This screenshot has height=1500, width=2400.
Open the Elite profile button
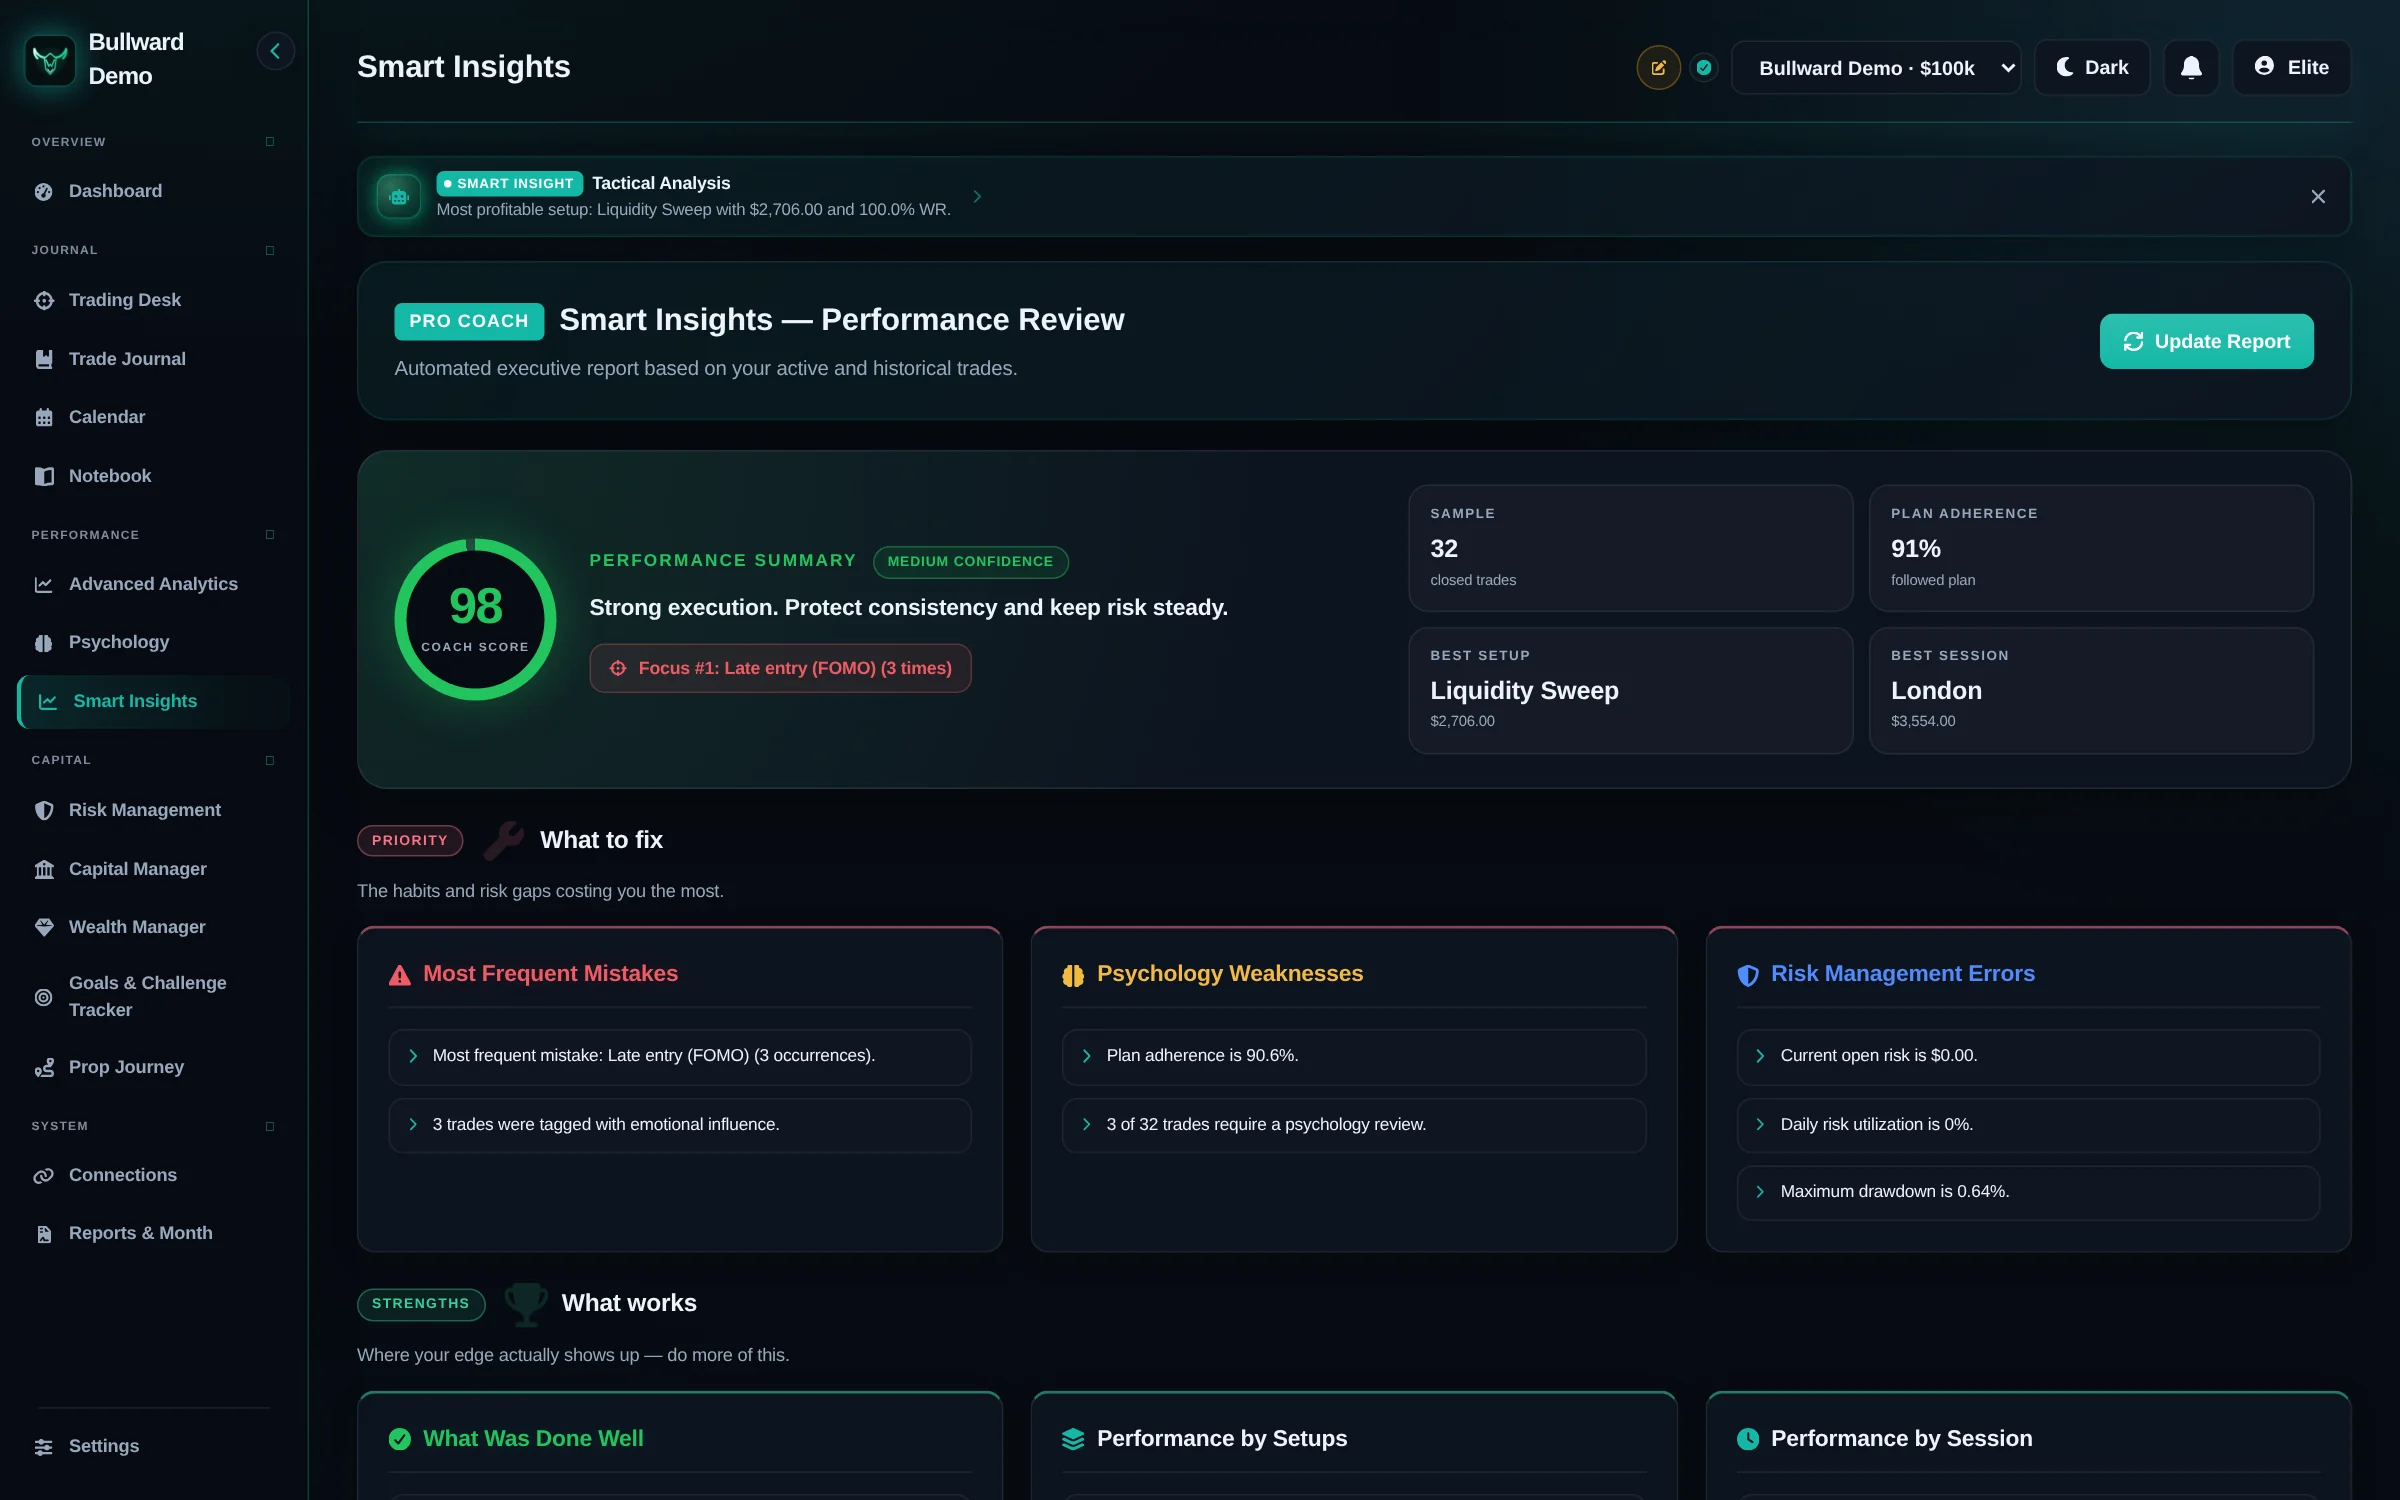(x=2291, y=67)
